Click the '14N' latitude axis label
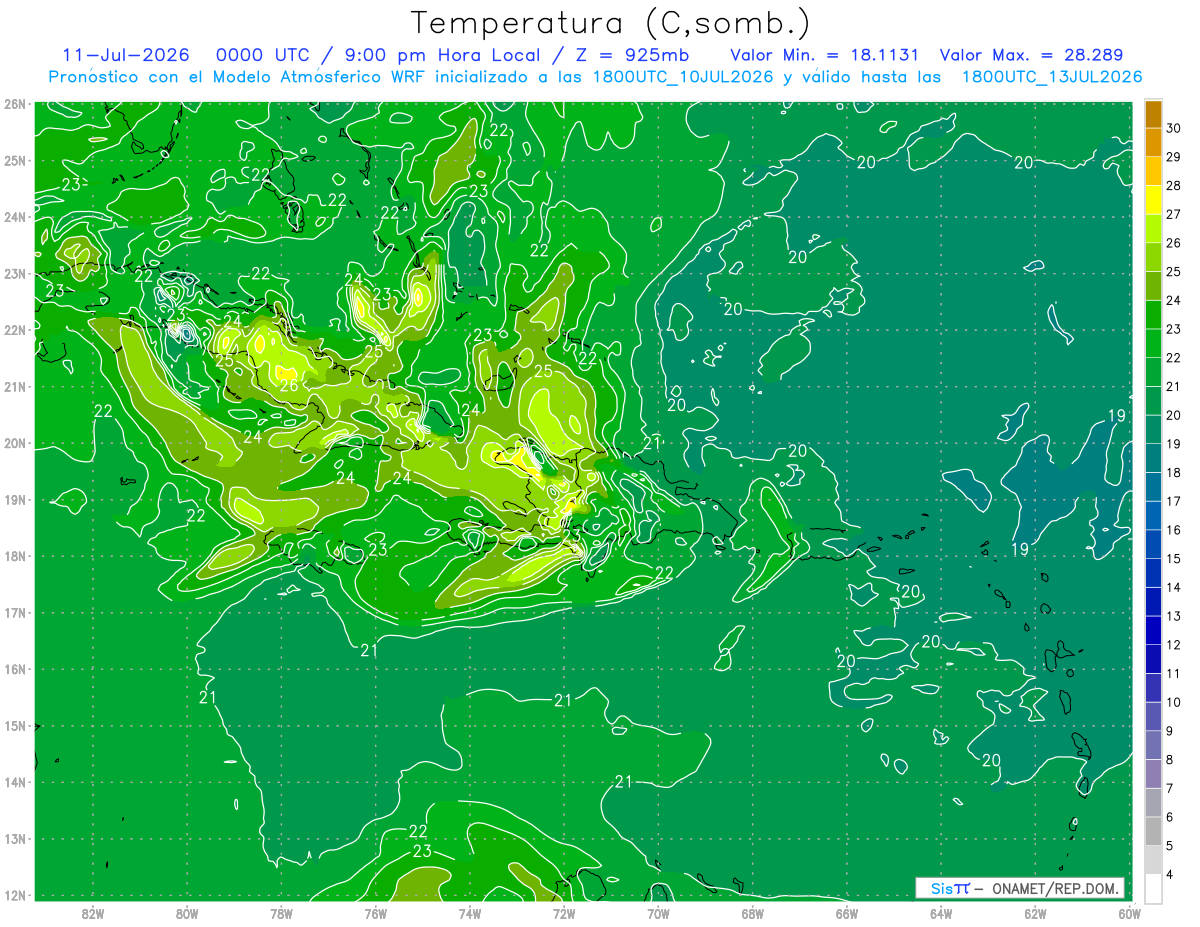 tap(14, 782)
